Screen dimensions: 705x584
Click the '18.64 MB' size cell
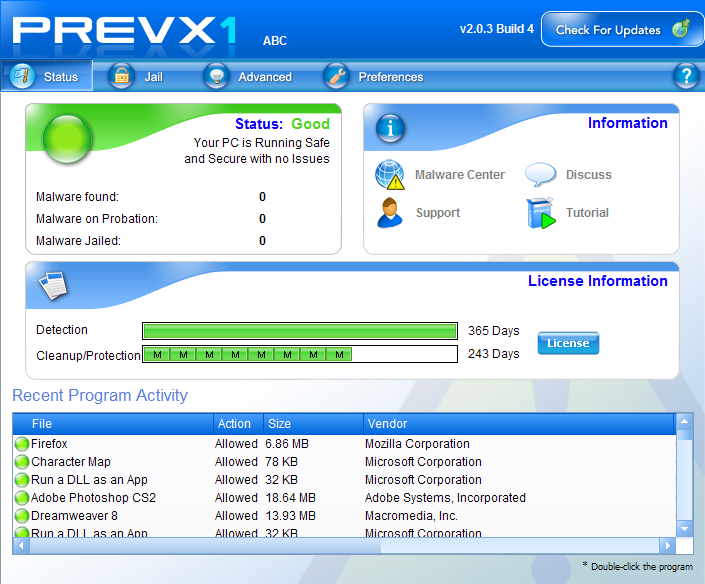click(290, 498)
